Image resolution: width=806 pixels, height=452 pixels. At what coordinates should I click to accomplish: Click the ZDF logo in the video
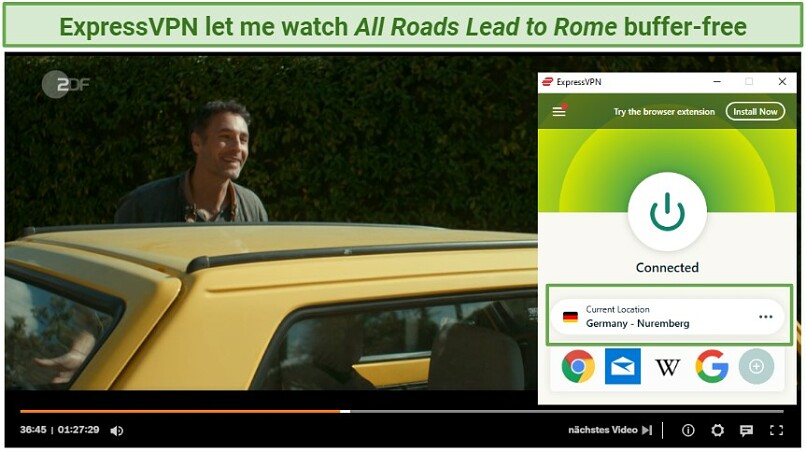coord(66,84)
